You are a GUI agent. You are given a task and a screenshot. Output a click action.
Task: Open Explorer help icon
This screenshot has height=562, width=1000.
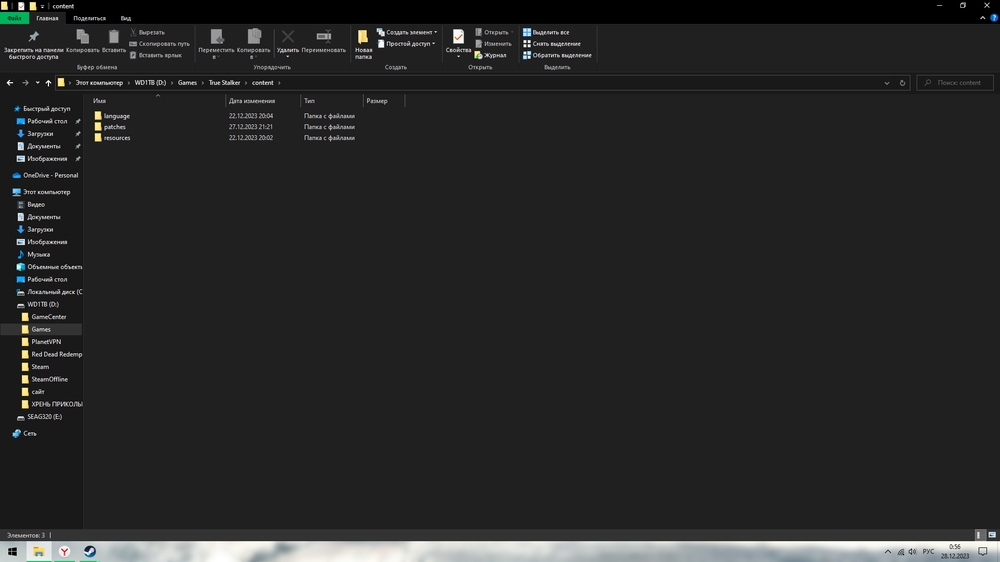pyautogui.click(x=994, y=18)
